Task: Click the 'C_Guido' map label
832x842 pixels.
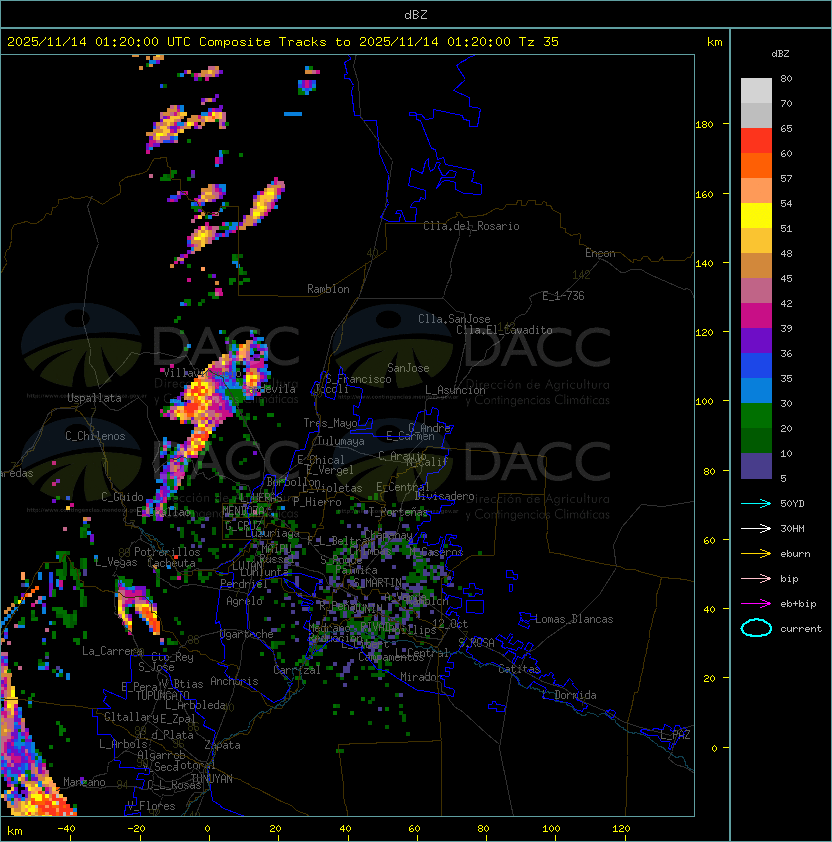Action: pos(122,497)
